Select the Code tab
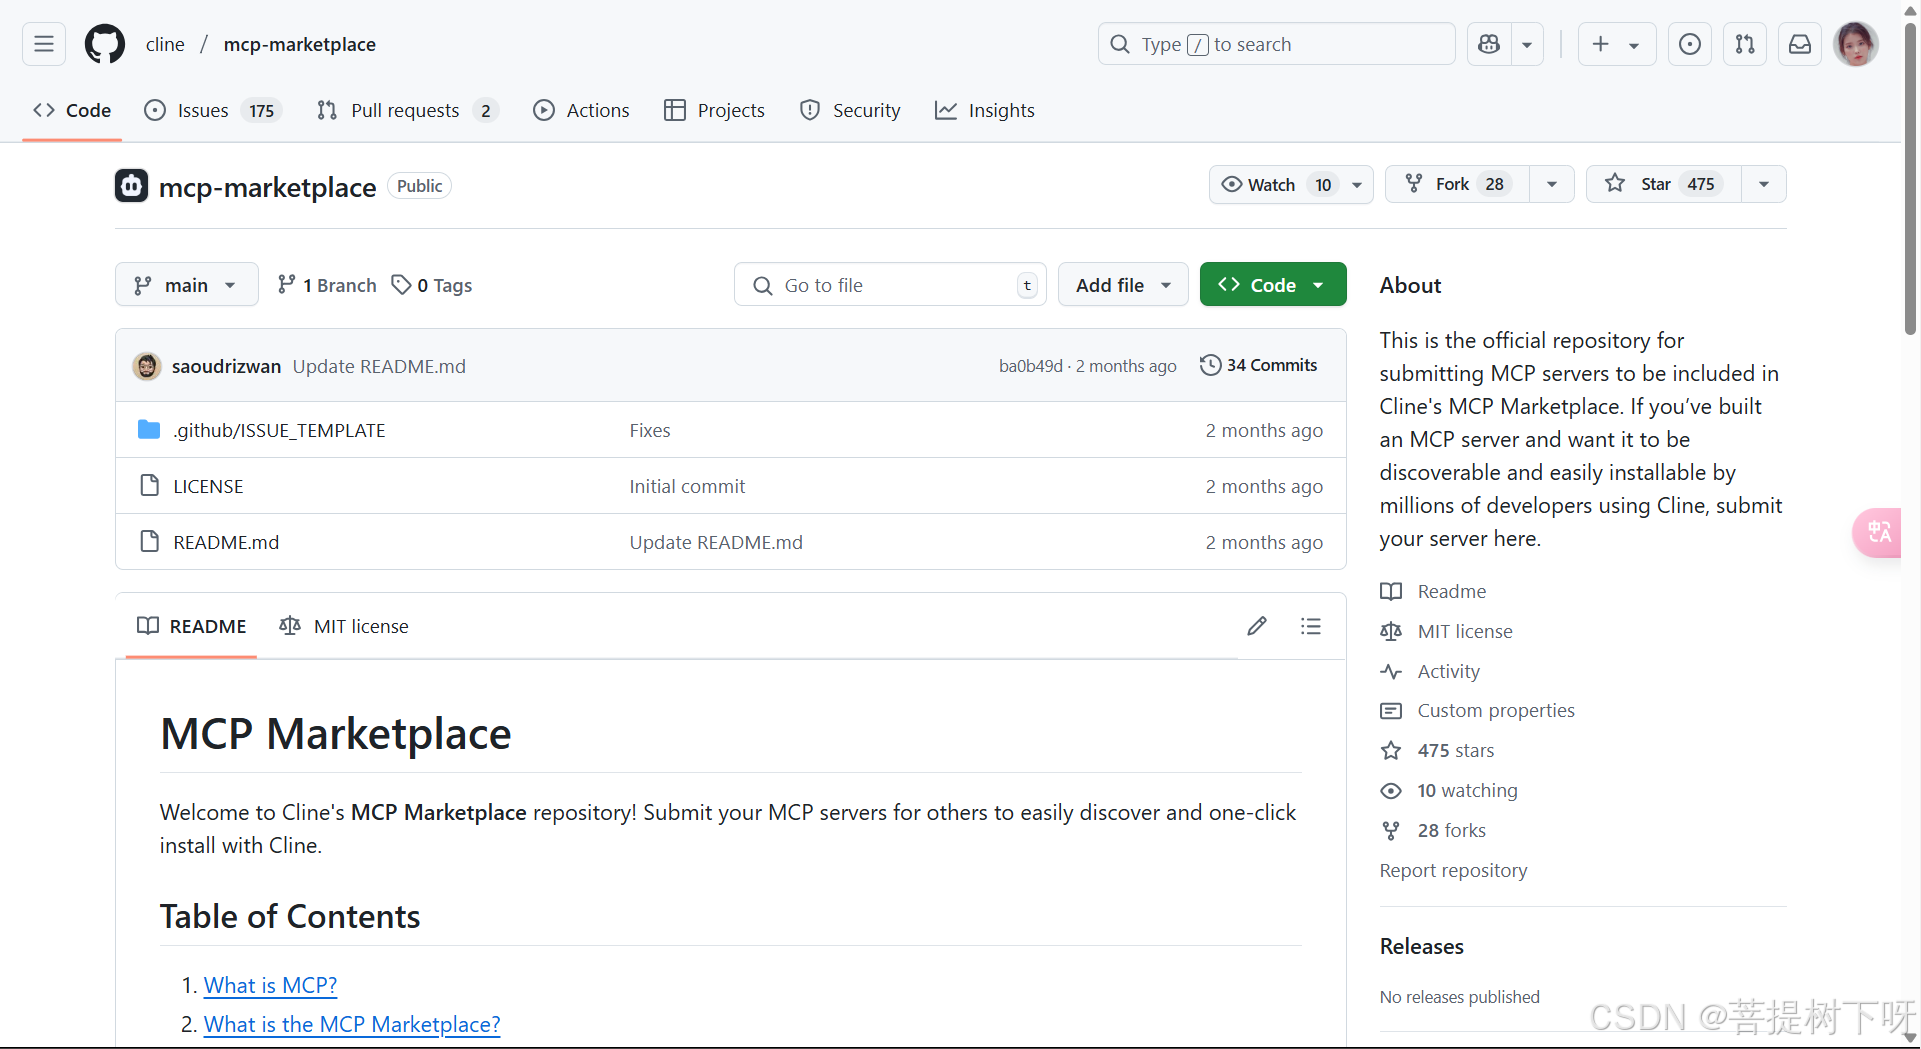 click(x=72, y=110)
